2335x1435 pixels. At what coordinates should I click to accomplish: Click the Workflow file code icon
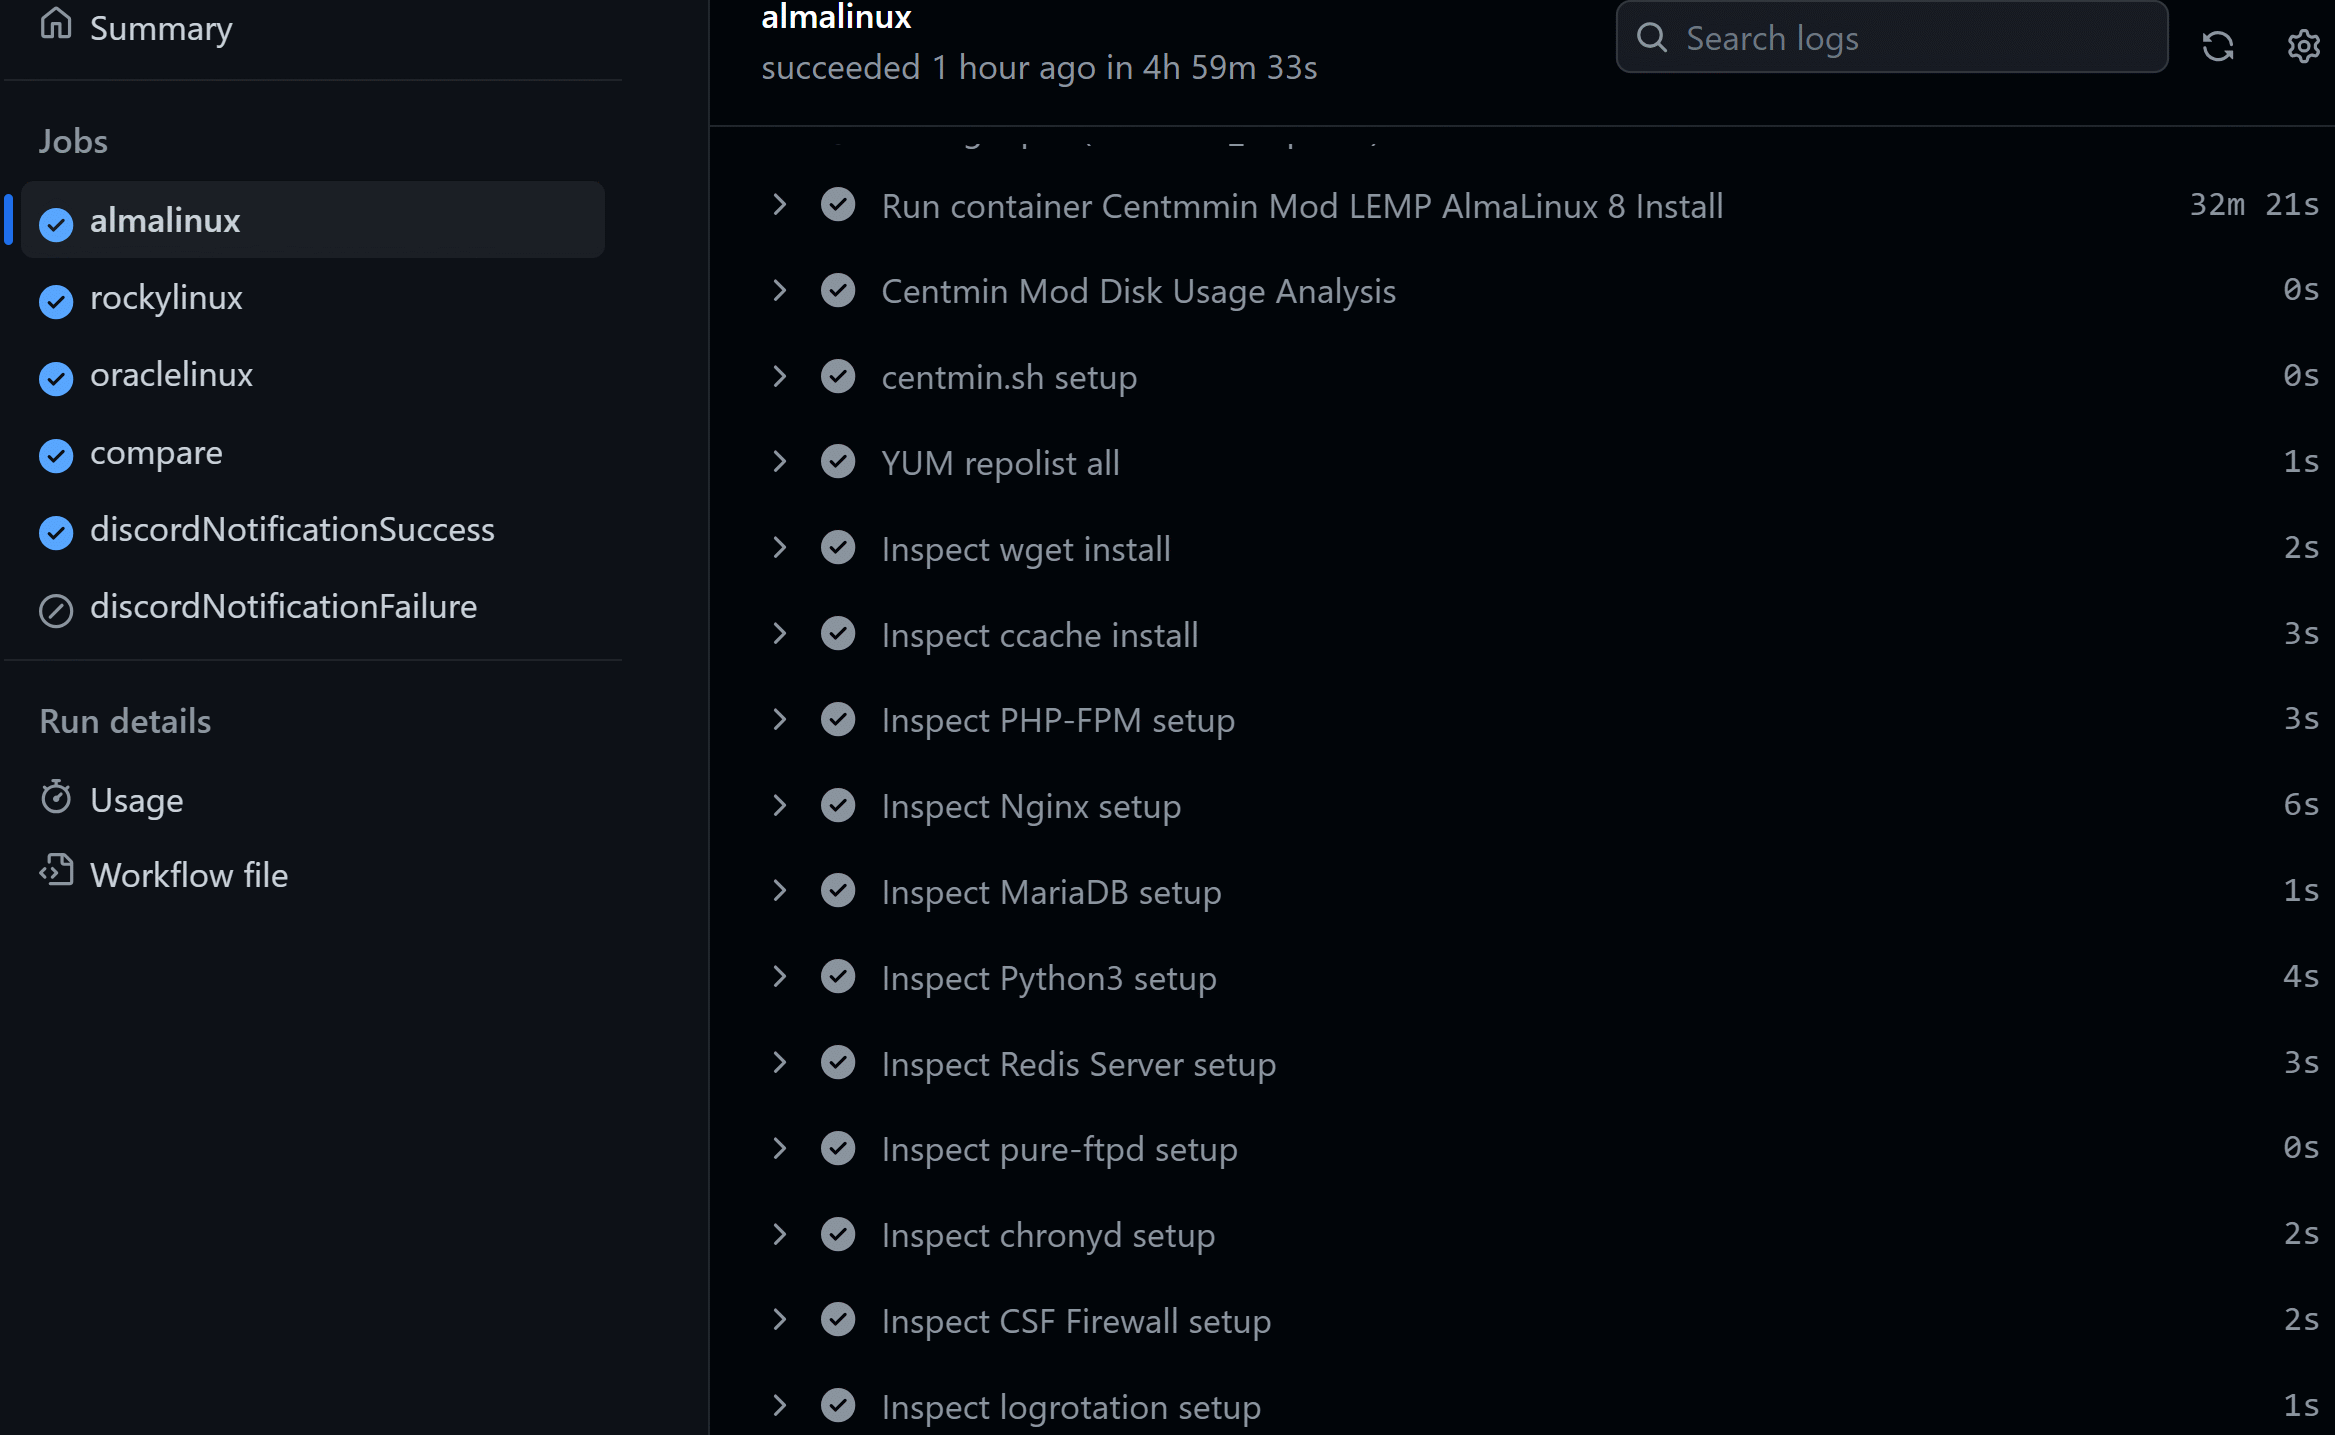pos(56,871)
